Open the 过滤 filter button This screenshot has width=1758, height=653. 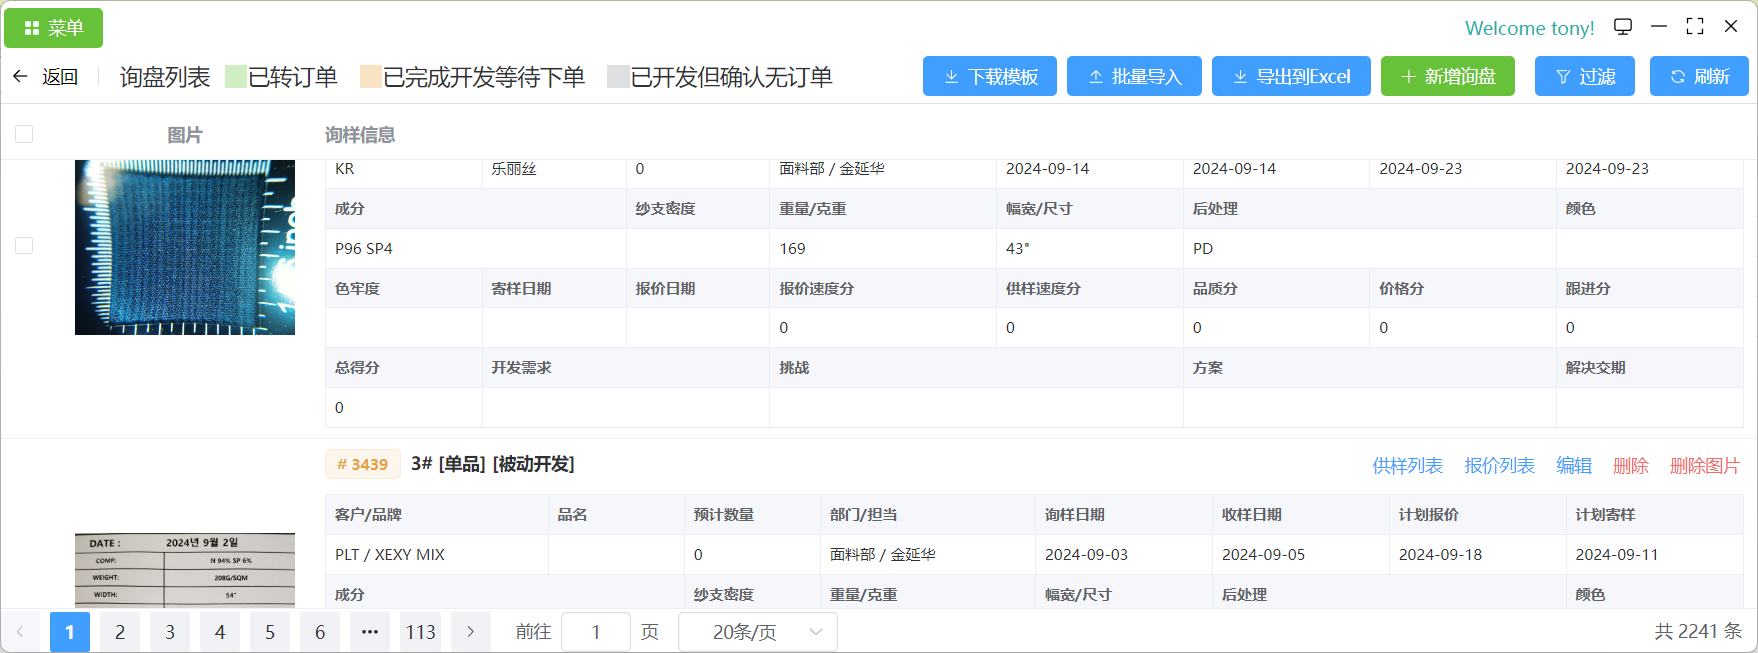click(1584, 77)
